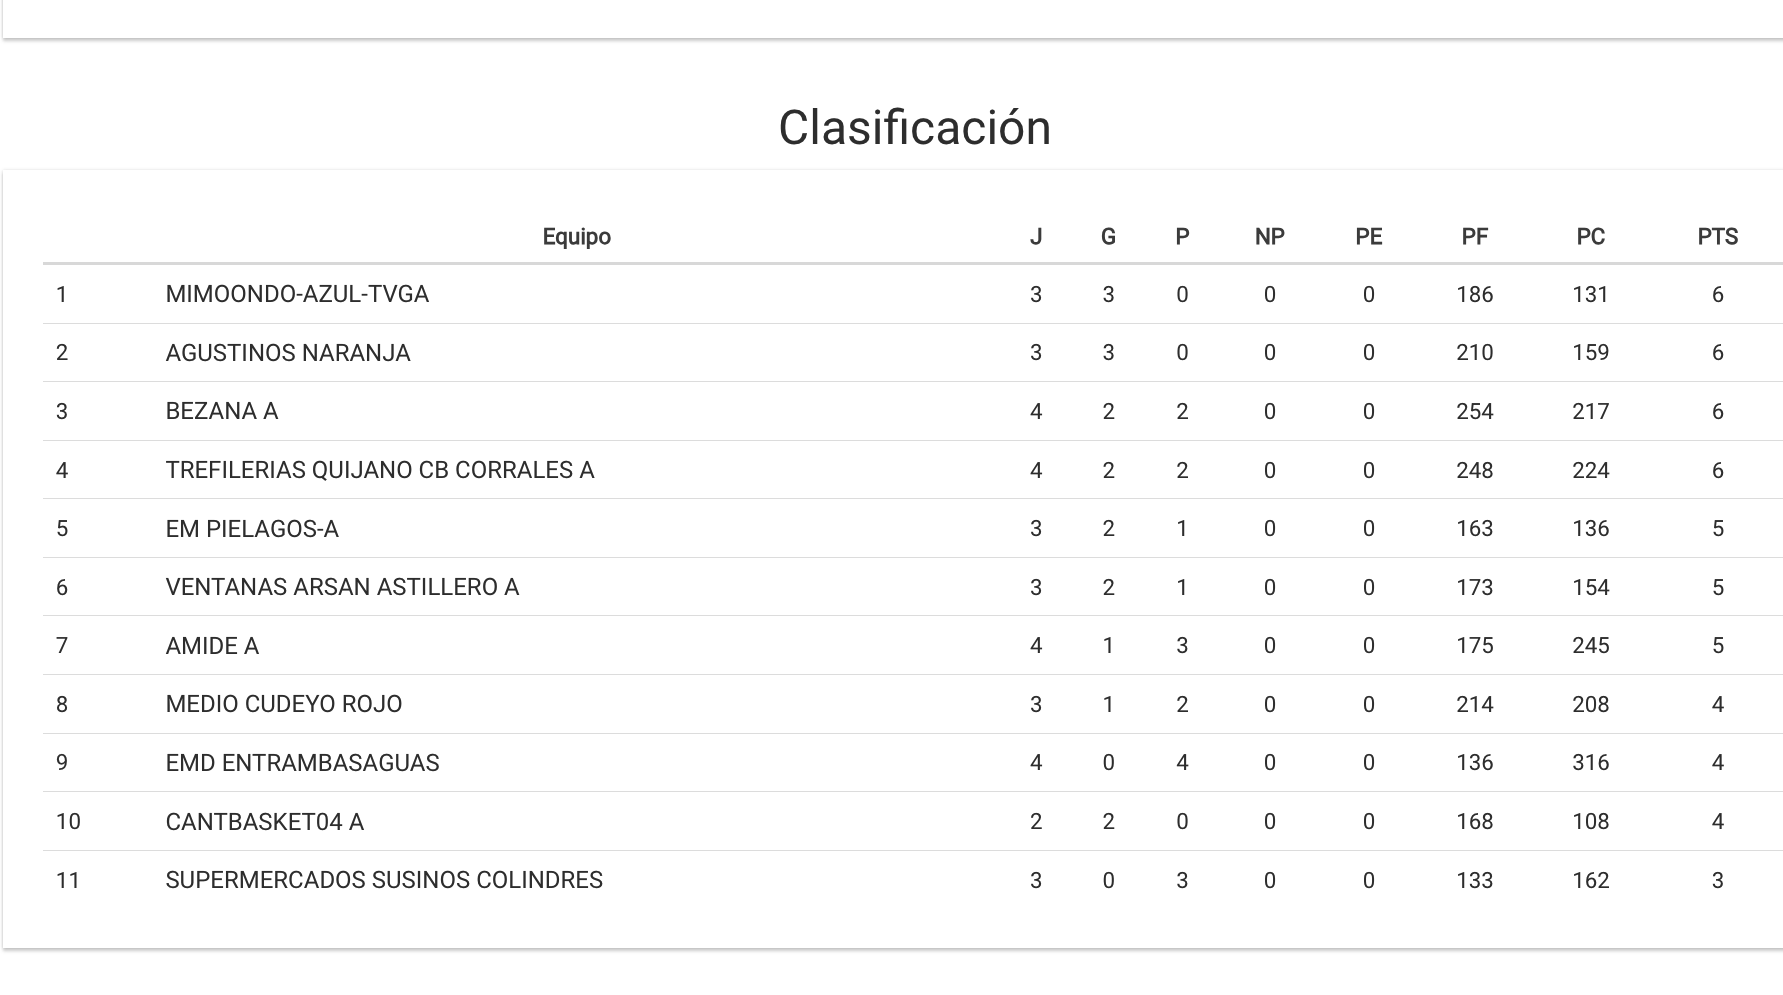Open the BEZANA A team entry

(x=222, y=411)
